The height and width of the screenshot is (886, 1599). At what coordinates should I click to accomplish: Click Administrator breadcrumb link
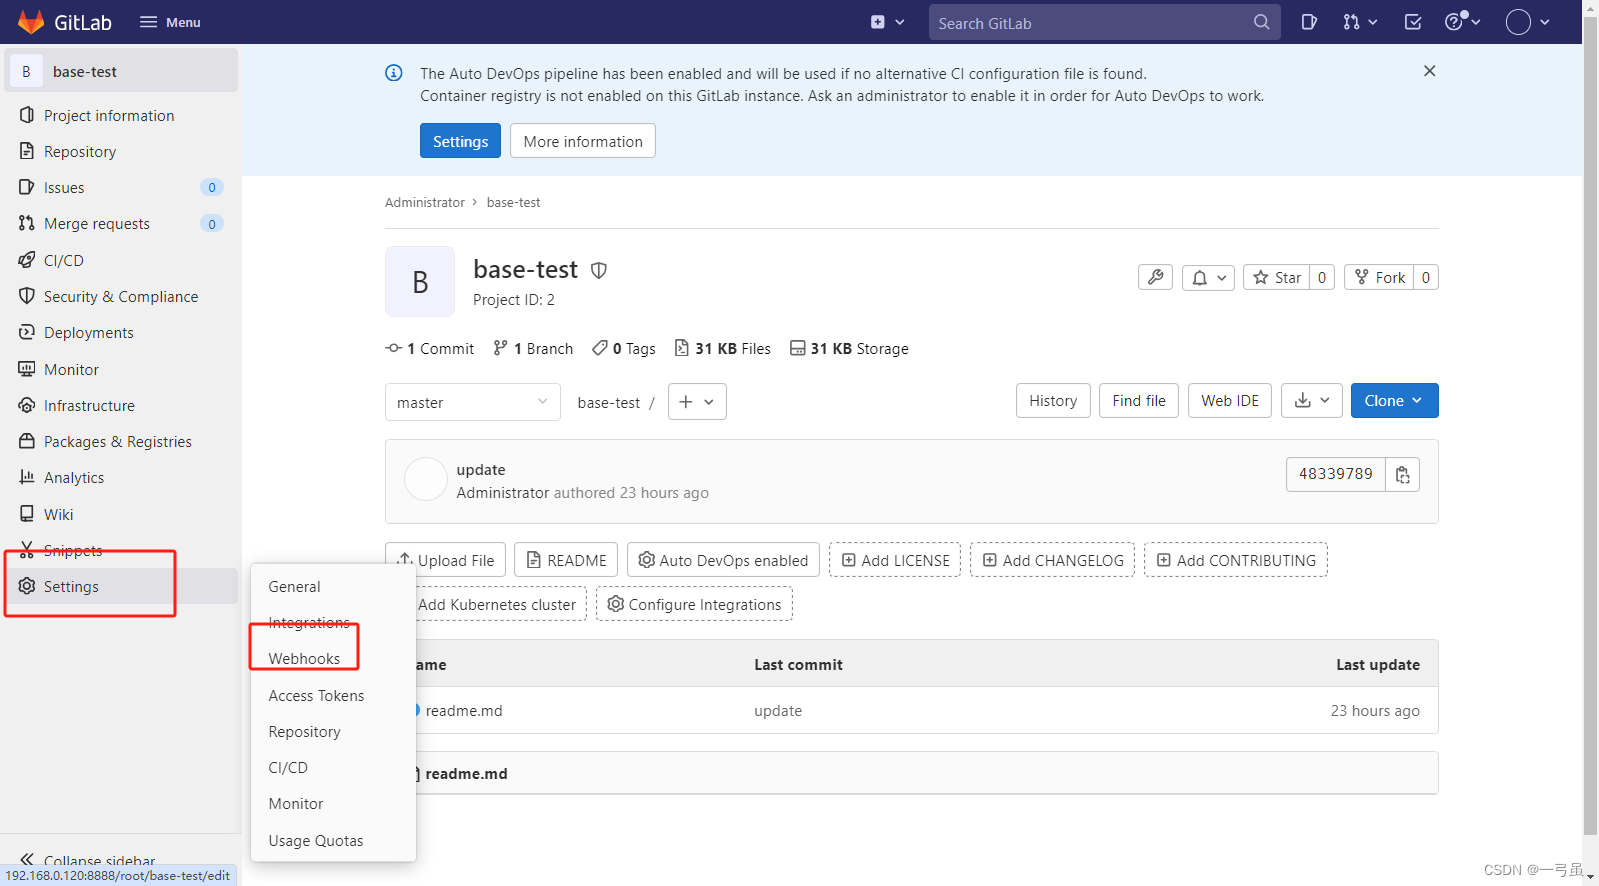coord(425,202)
